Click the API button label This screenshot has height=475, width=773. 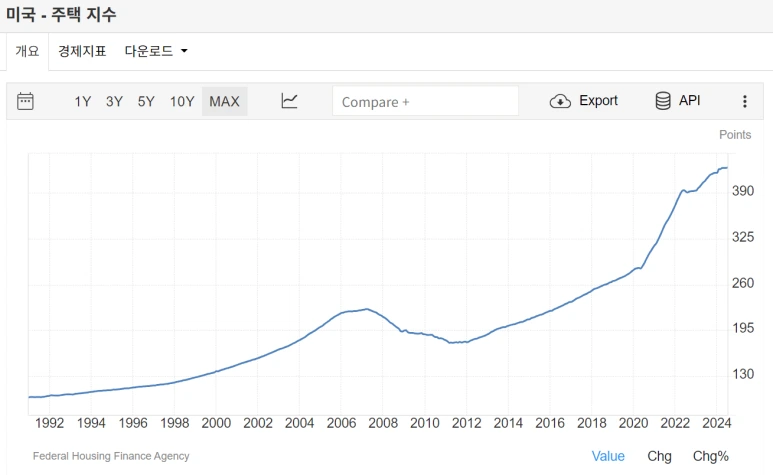pos(689,101)
